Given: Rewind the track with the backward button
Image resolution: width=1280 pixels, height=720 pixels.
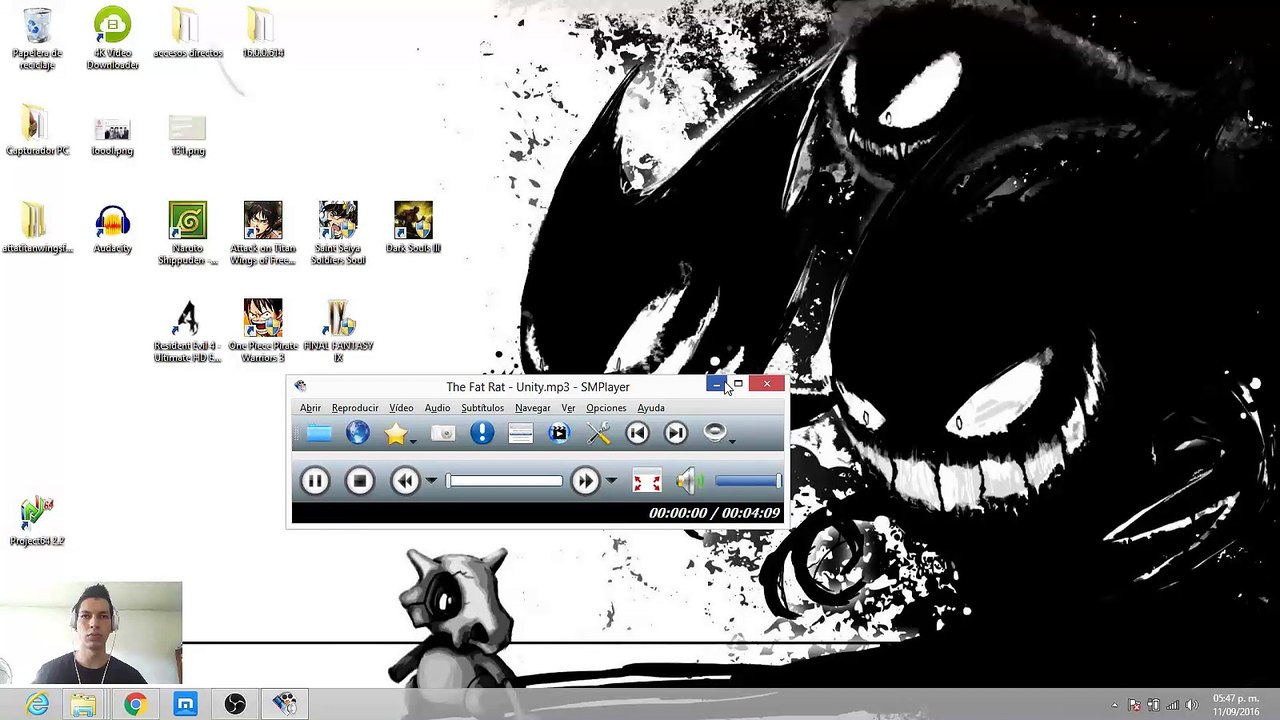Looking at the screenshot, I should pyautogui.click(x=405, y=482).
